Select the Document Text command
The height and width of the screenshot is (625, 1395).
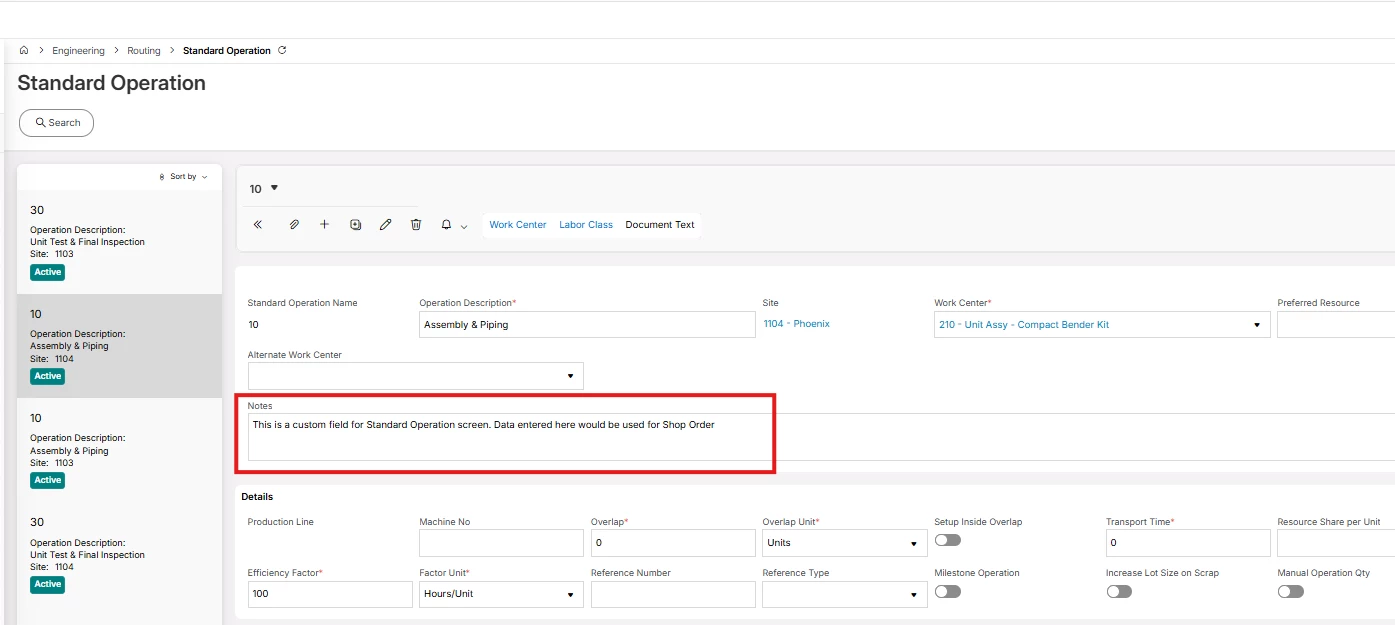coord(660,225)
